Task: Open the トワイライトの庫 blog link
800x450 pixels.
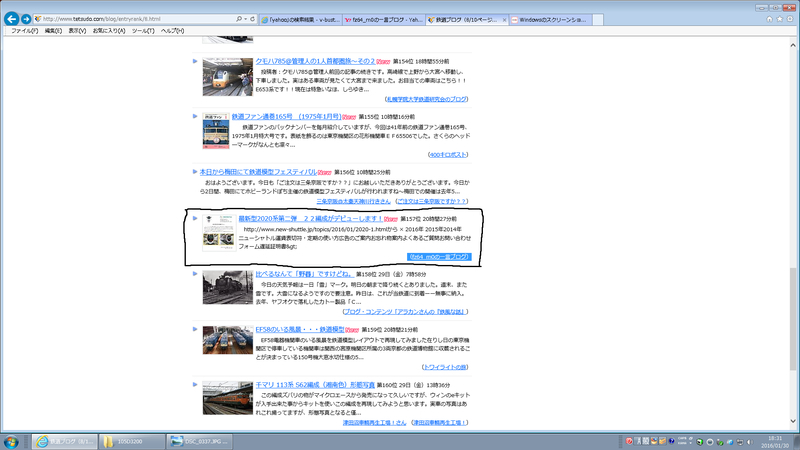Action: click(x=444, y=367)
